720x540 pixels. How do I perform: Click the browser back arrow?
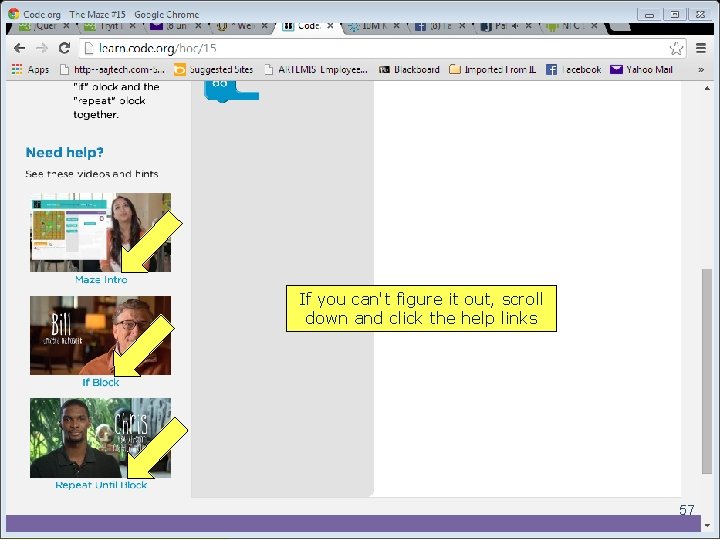[19, 48]
